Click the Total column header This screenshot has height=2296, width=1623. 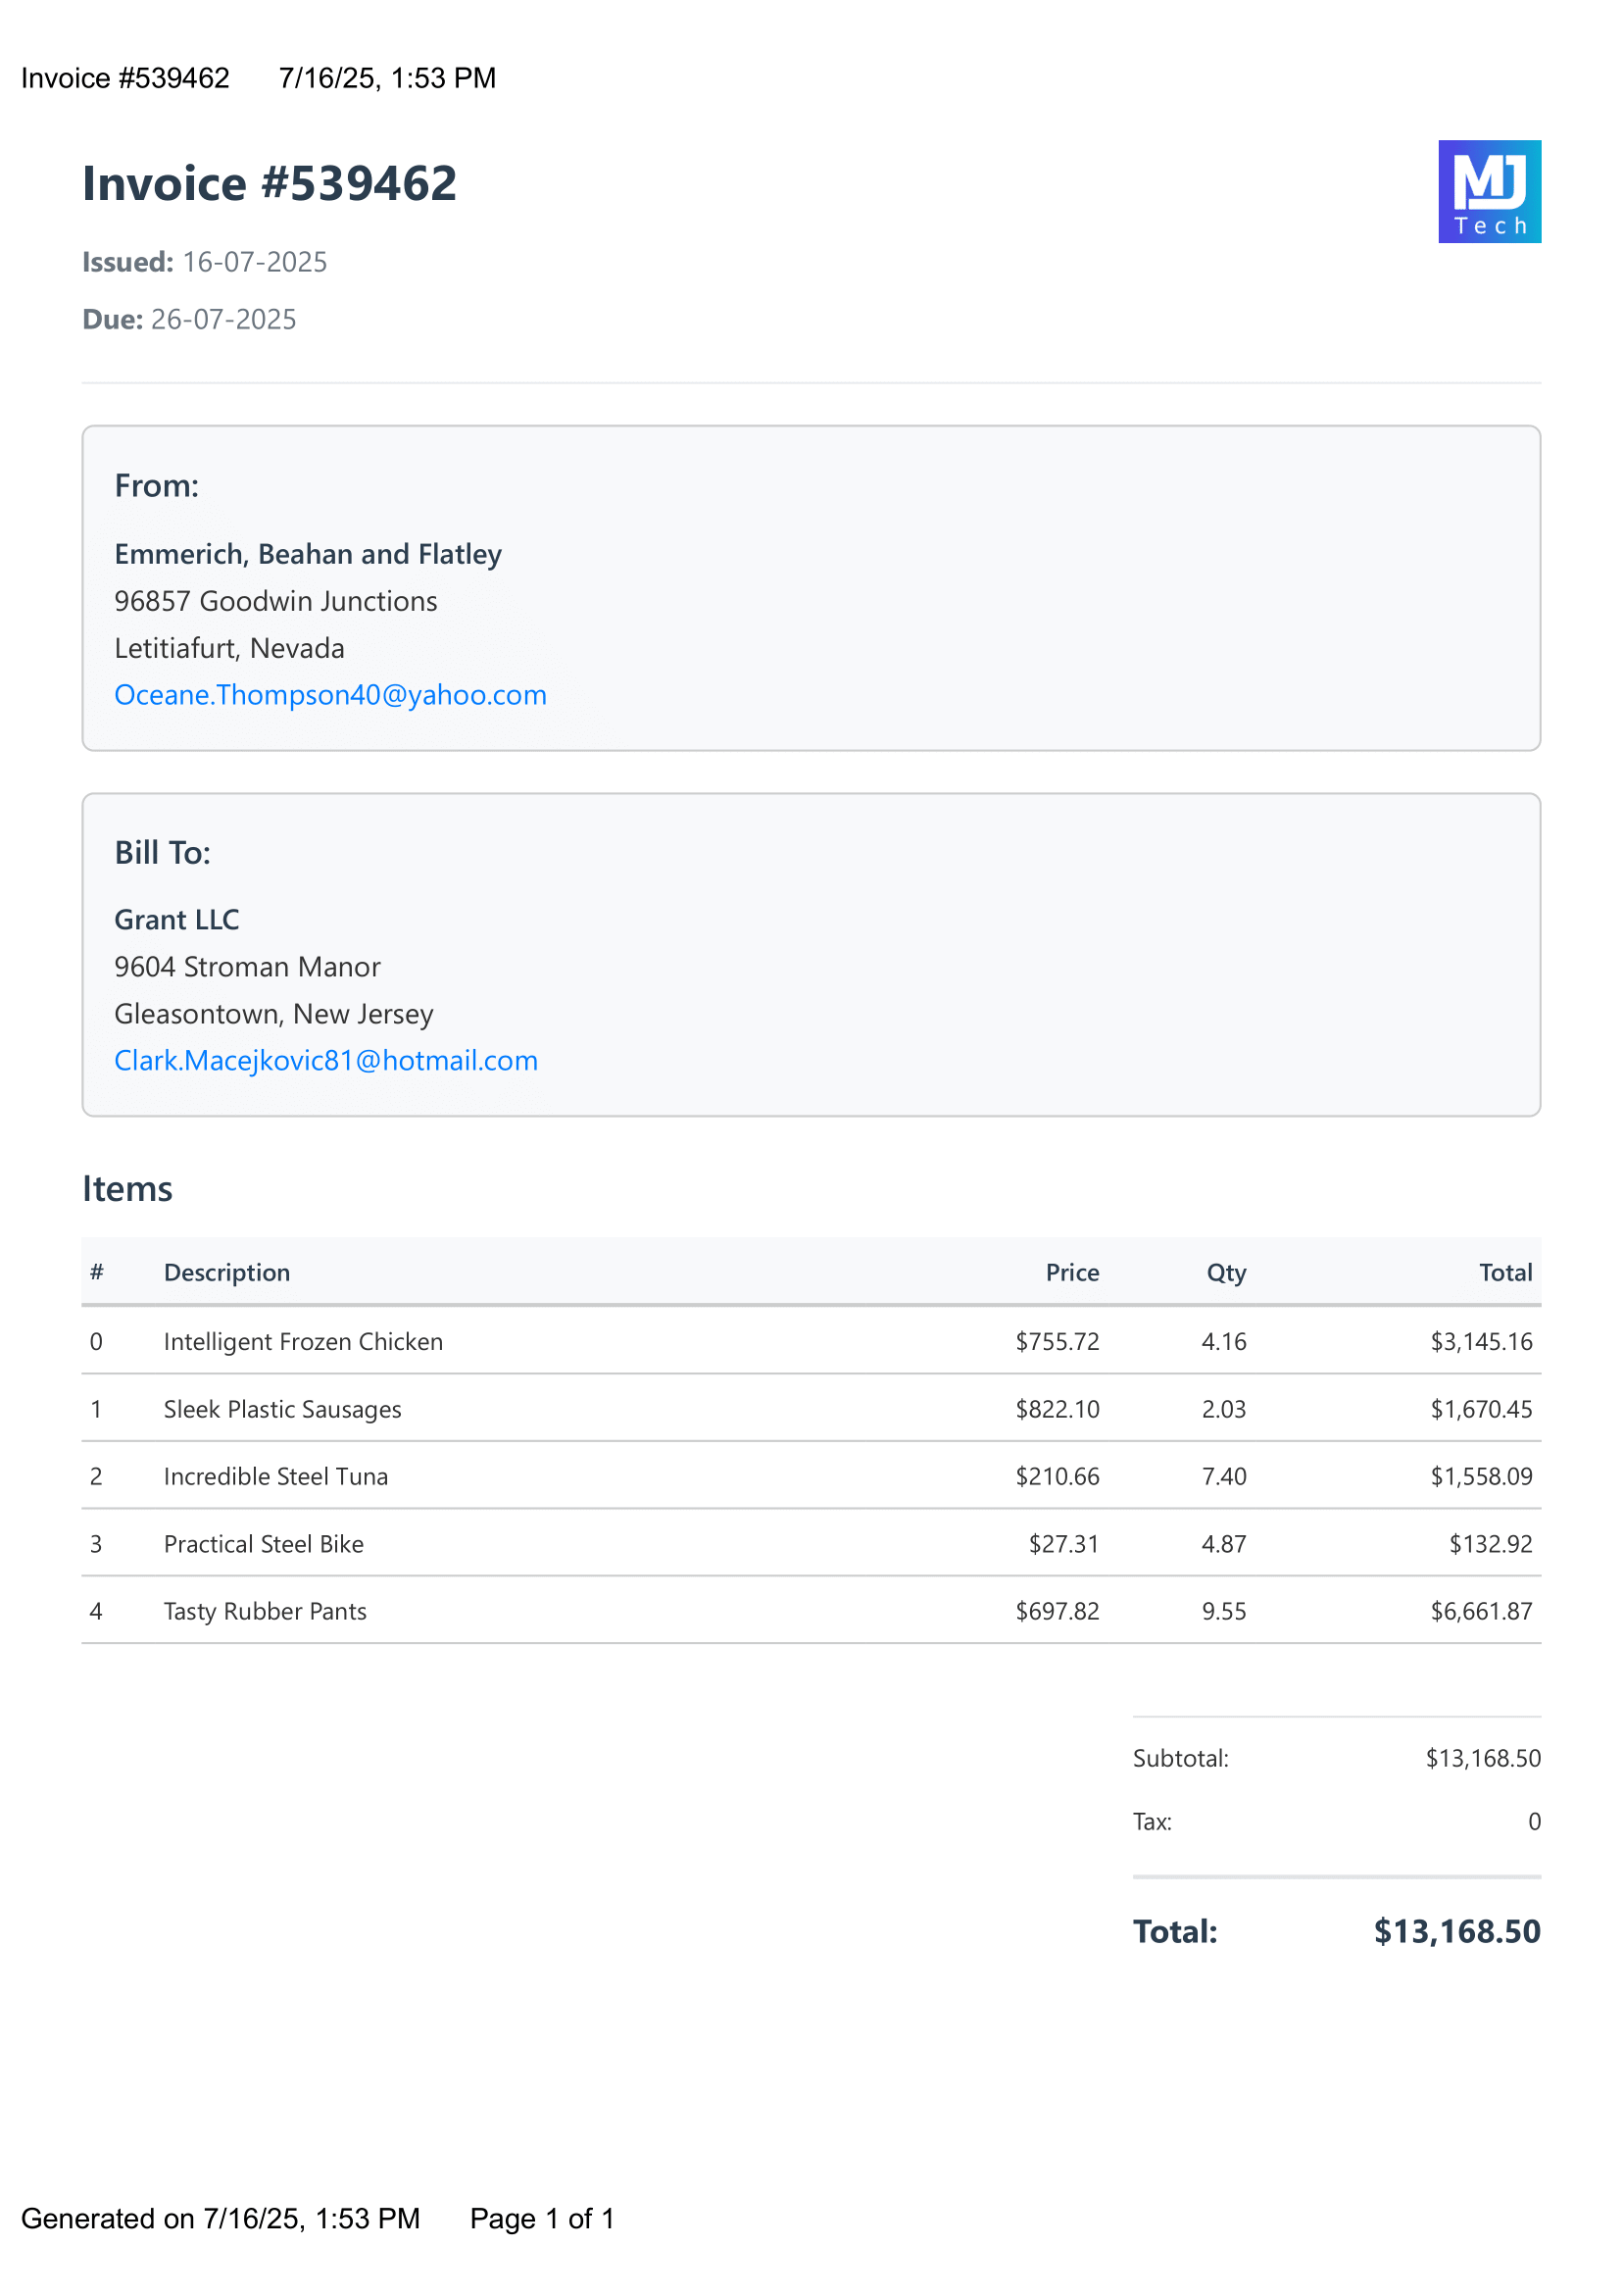point(1508,1272)
